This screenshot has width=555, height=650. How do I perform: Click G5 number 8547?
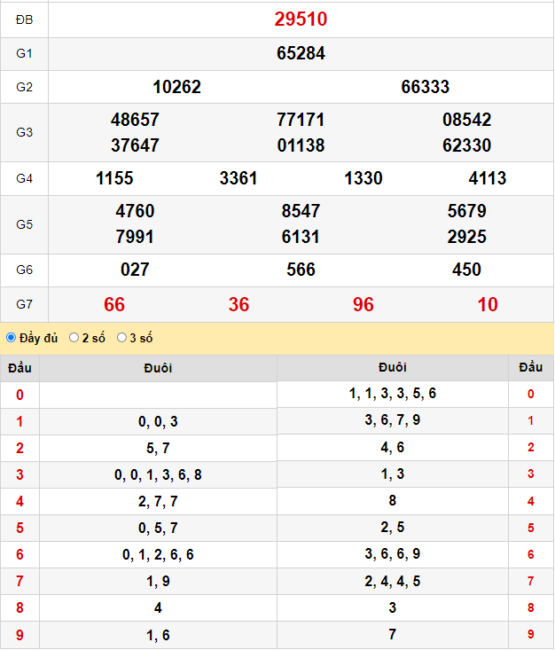click(301, 211)
